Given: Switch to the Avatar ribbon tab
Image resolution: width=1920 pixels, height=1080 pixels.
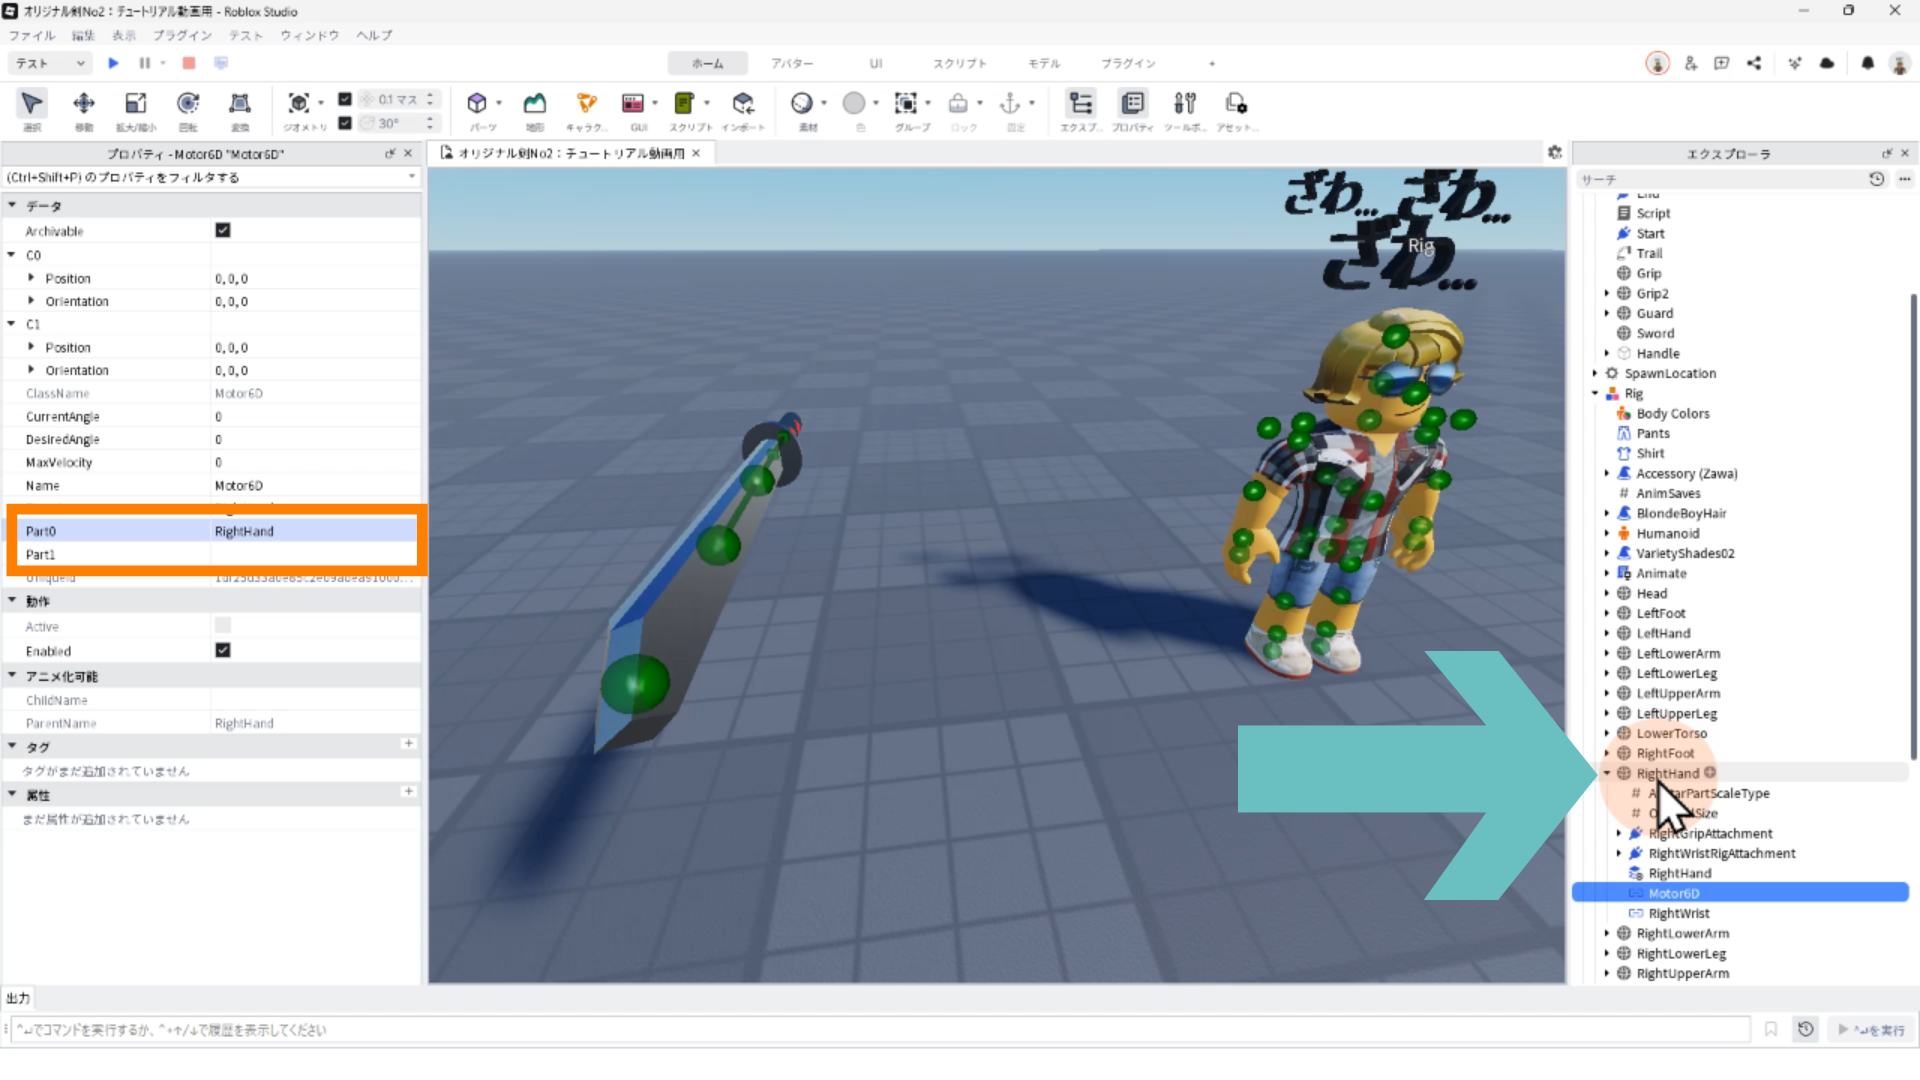Looking at the screenshot, I should point(791,63).
